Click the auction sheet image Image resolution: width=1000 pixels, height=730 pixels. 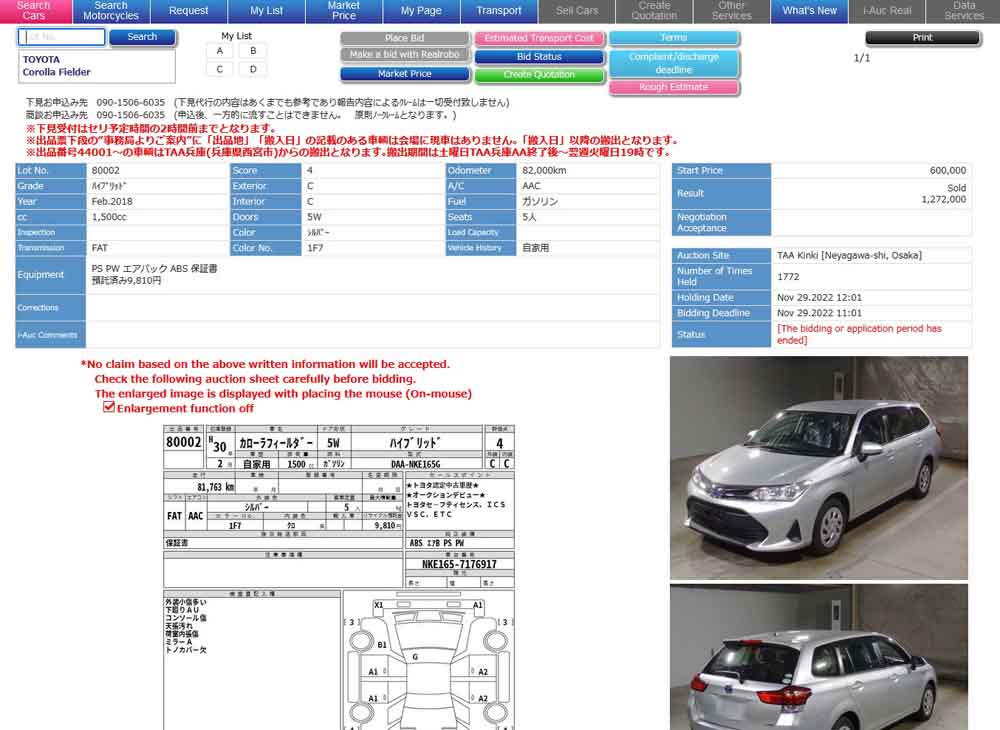[339, 577]
